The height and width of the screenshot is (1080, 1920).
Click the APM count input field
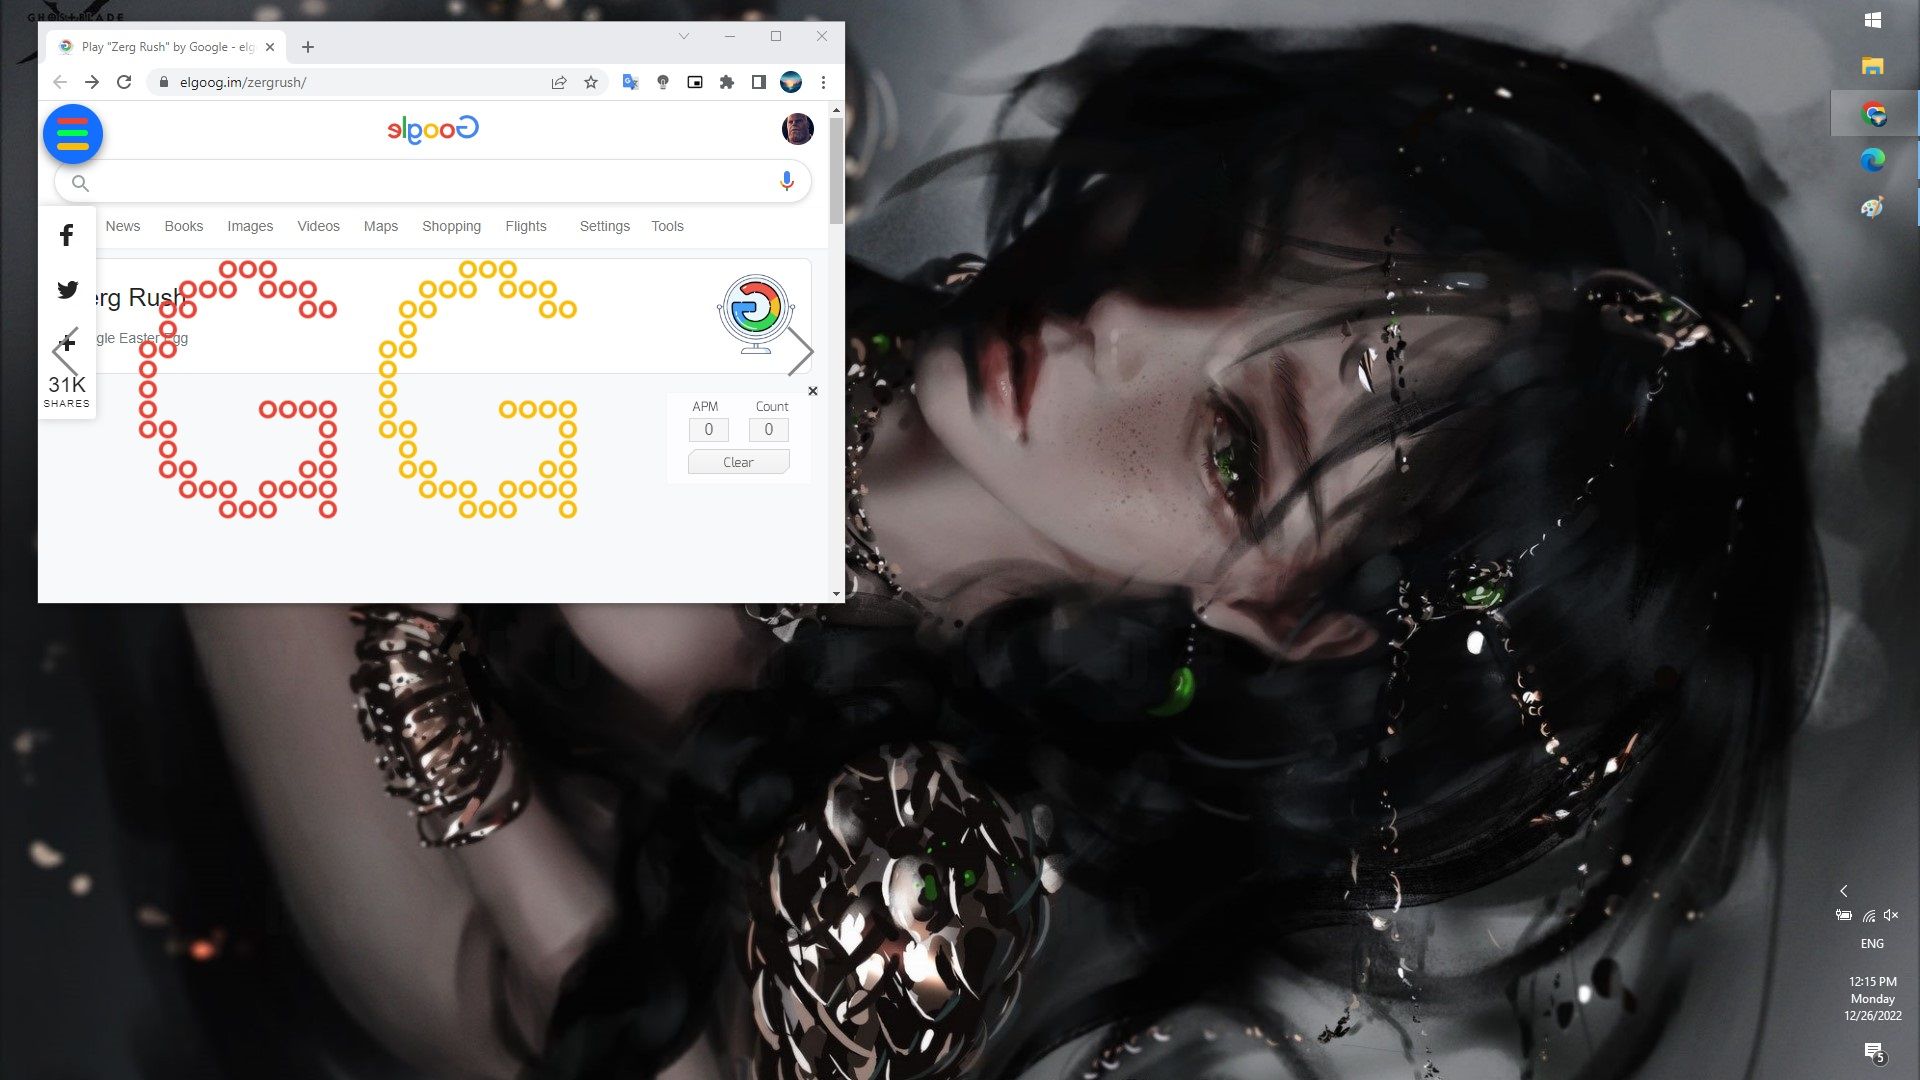(x=708, y=430)
